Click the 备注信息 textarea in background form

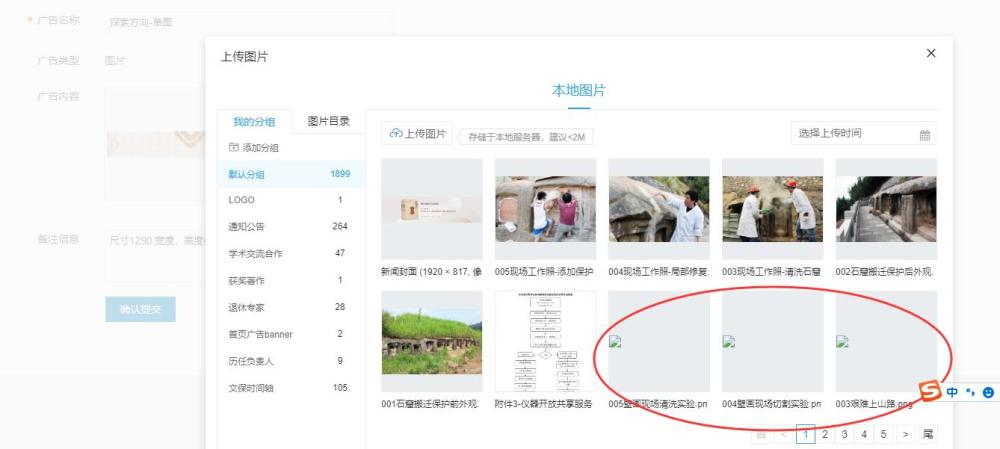(x=155, y=255)
